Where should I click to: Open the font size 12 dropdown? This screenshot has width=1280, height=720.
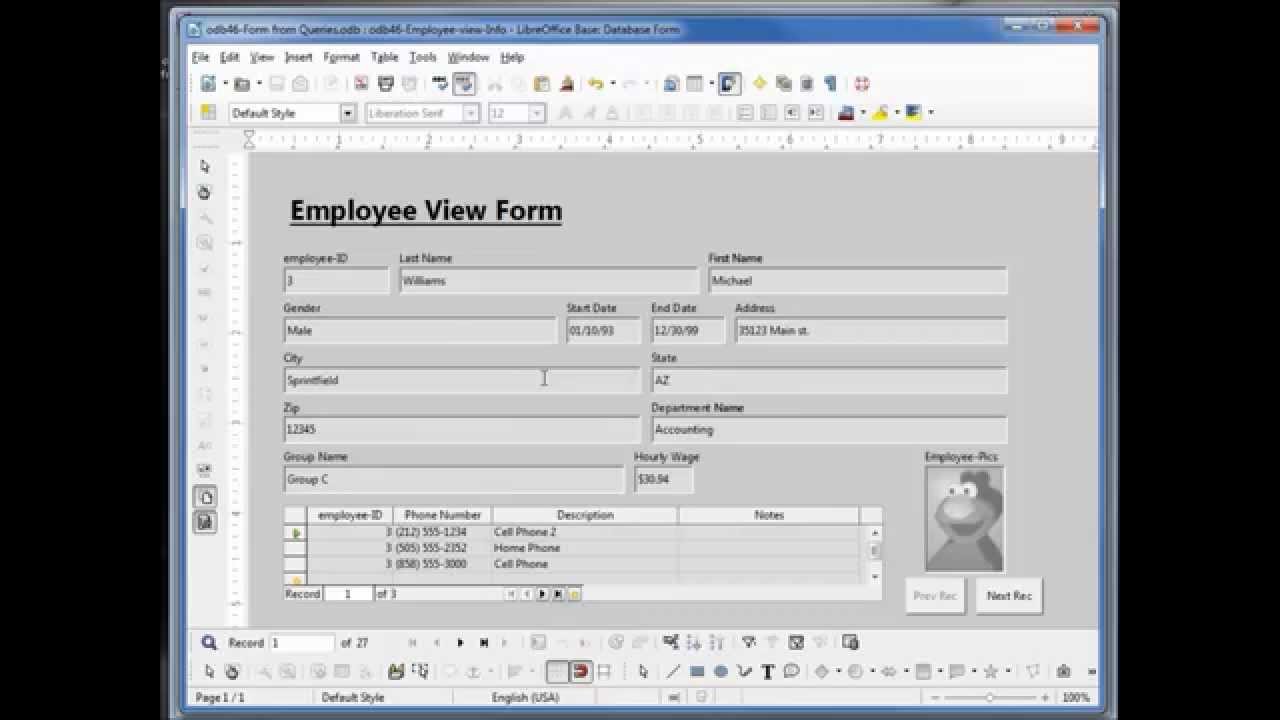537,113
